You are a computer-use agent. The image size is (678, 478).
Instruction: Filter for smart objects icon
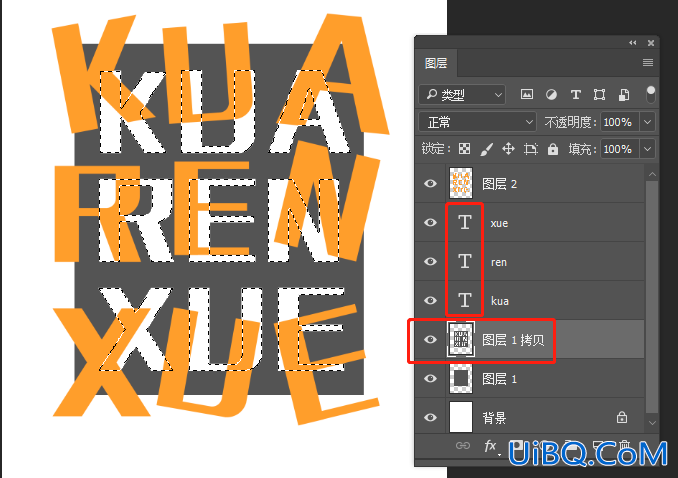click(x=624, y=94)
